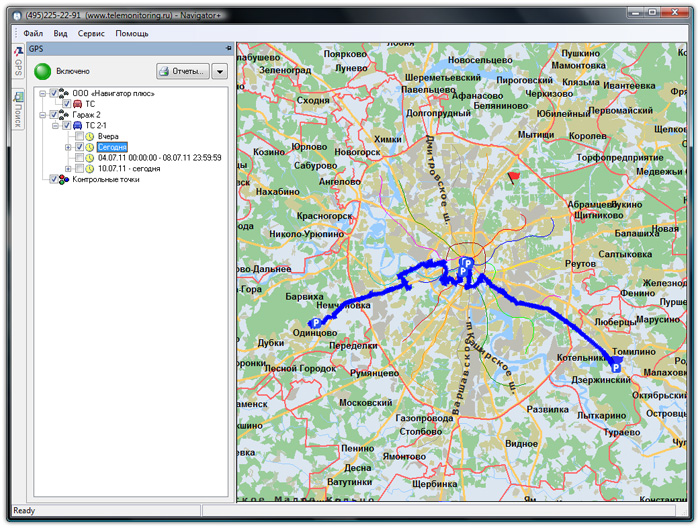Click the Контрольные точки colored dots icon
700x528 pixels.
pos(64,180)
